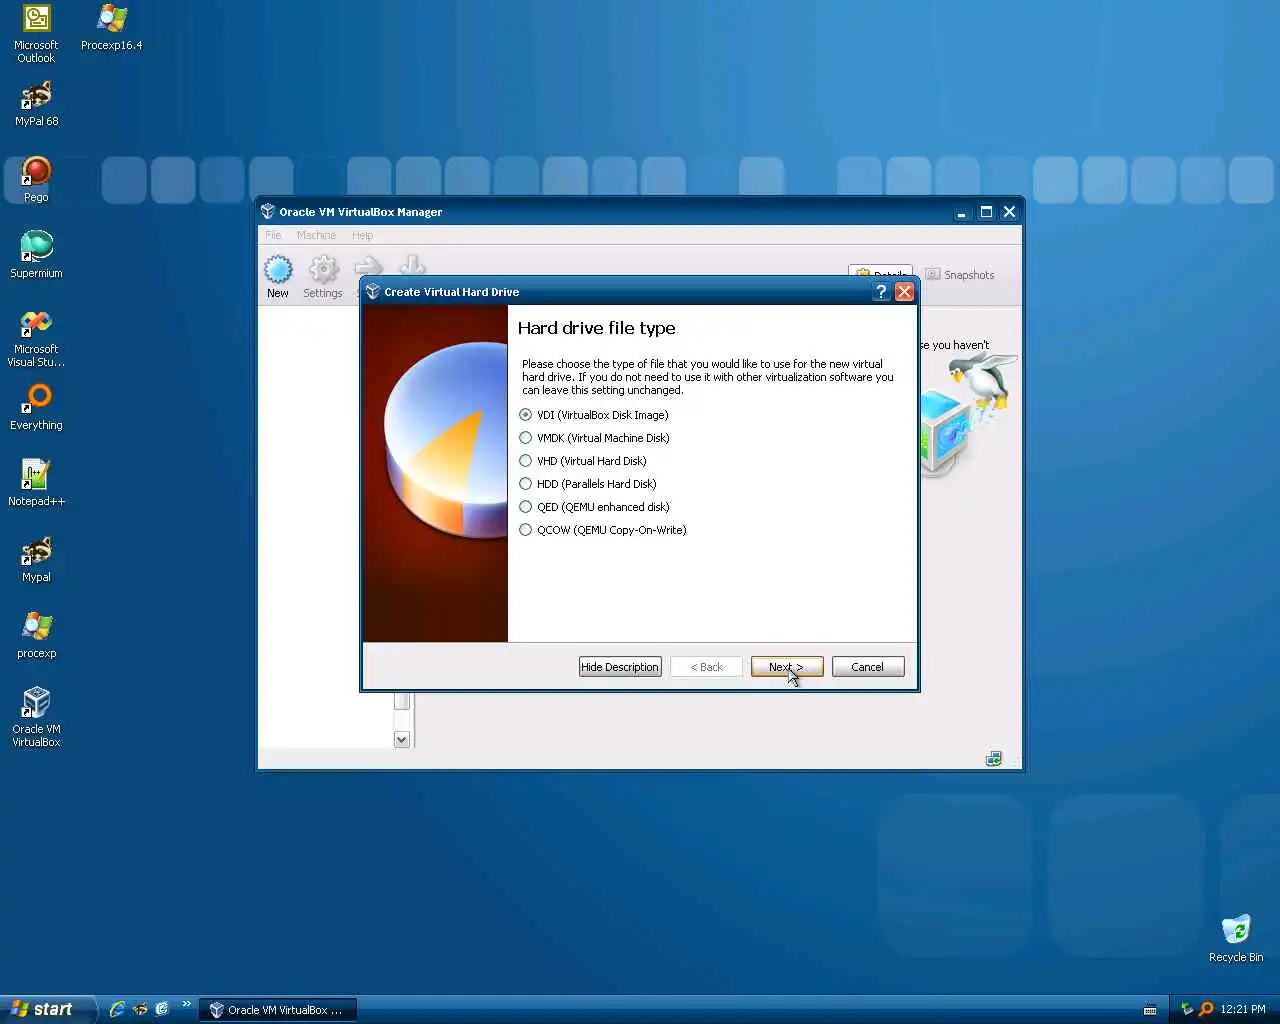Click the on-screen keyboard icon in the taskbar

[x=1150, y=1010]
